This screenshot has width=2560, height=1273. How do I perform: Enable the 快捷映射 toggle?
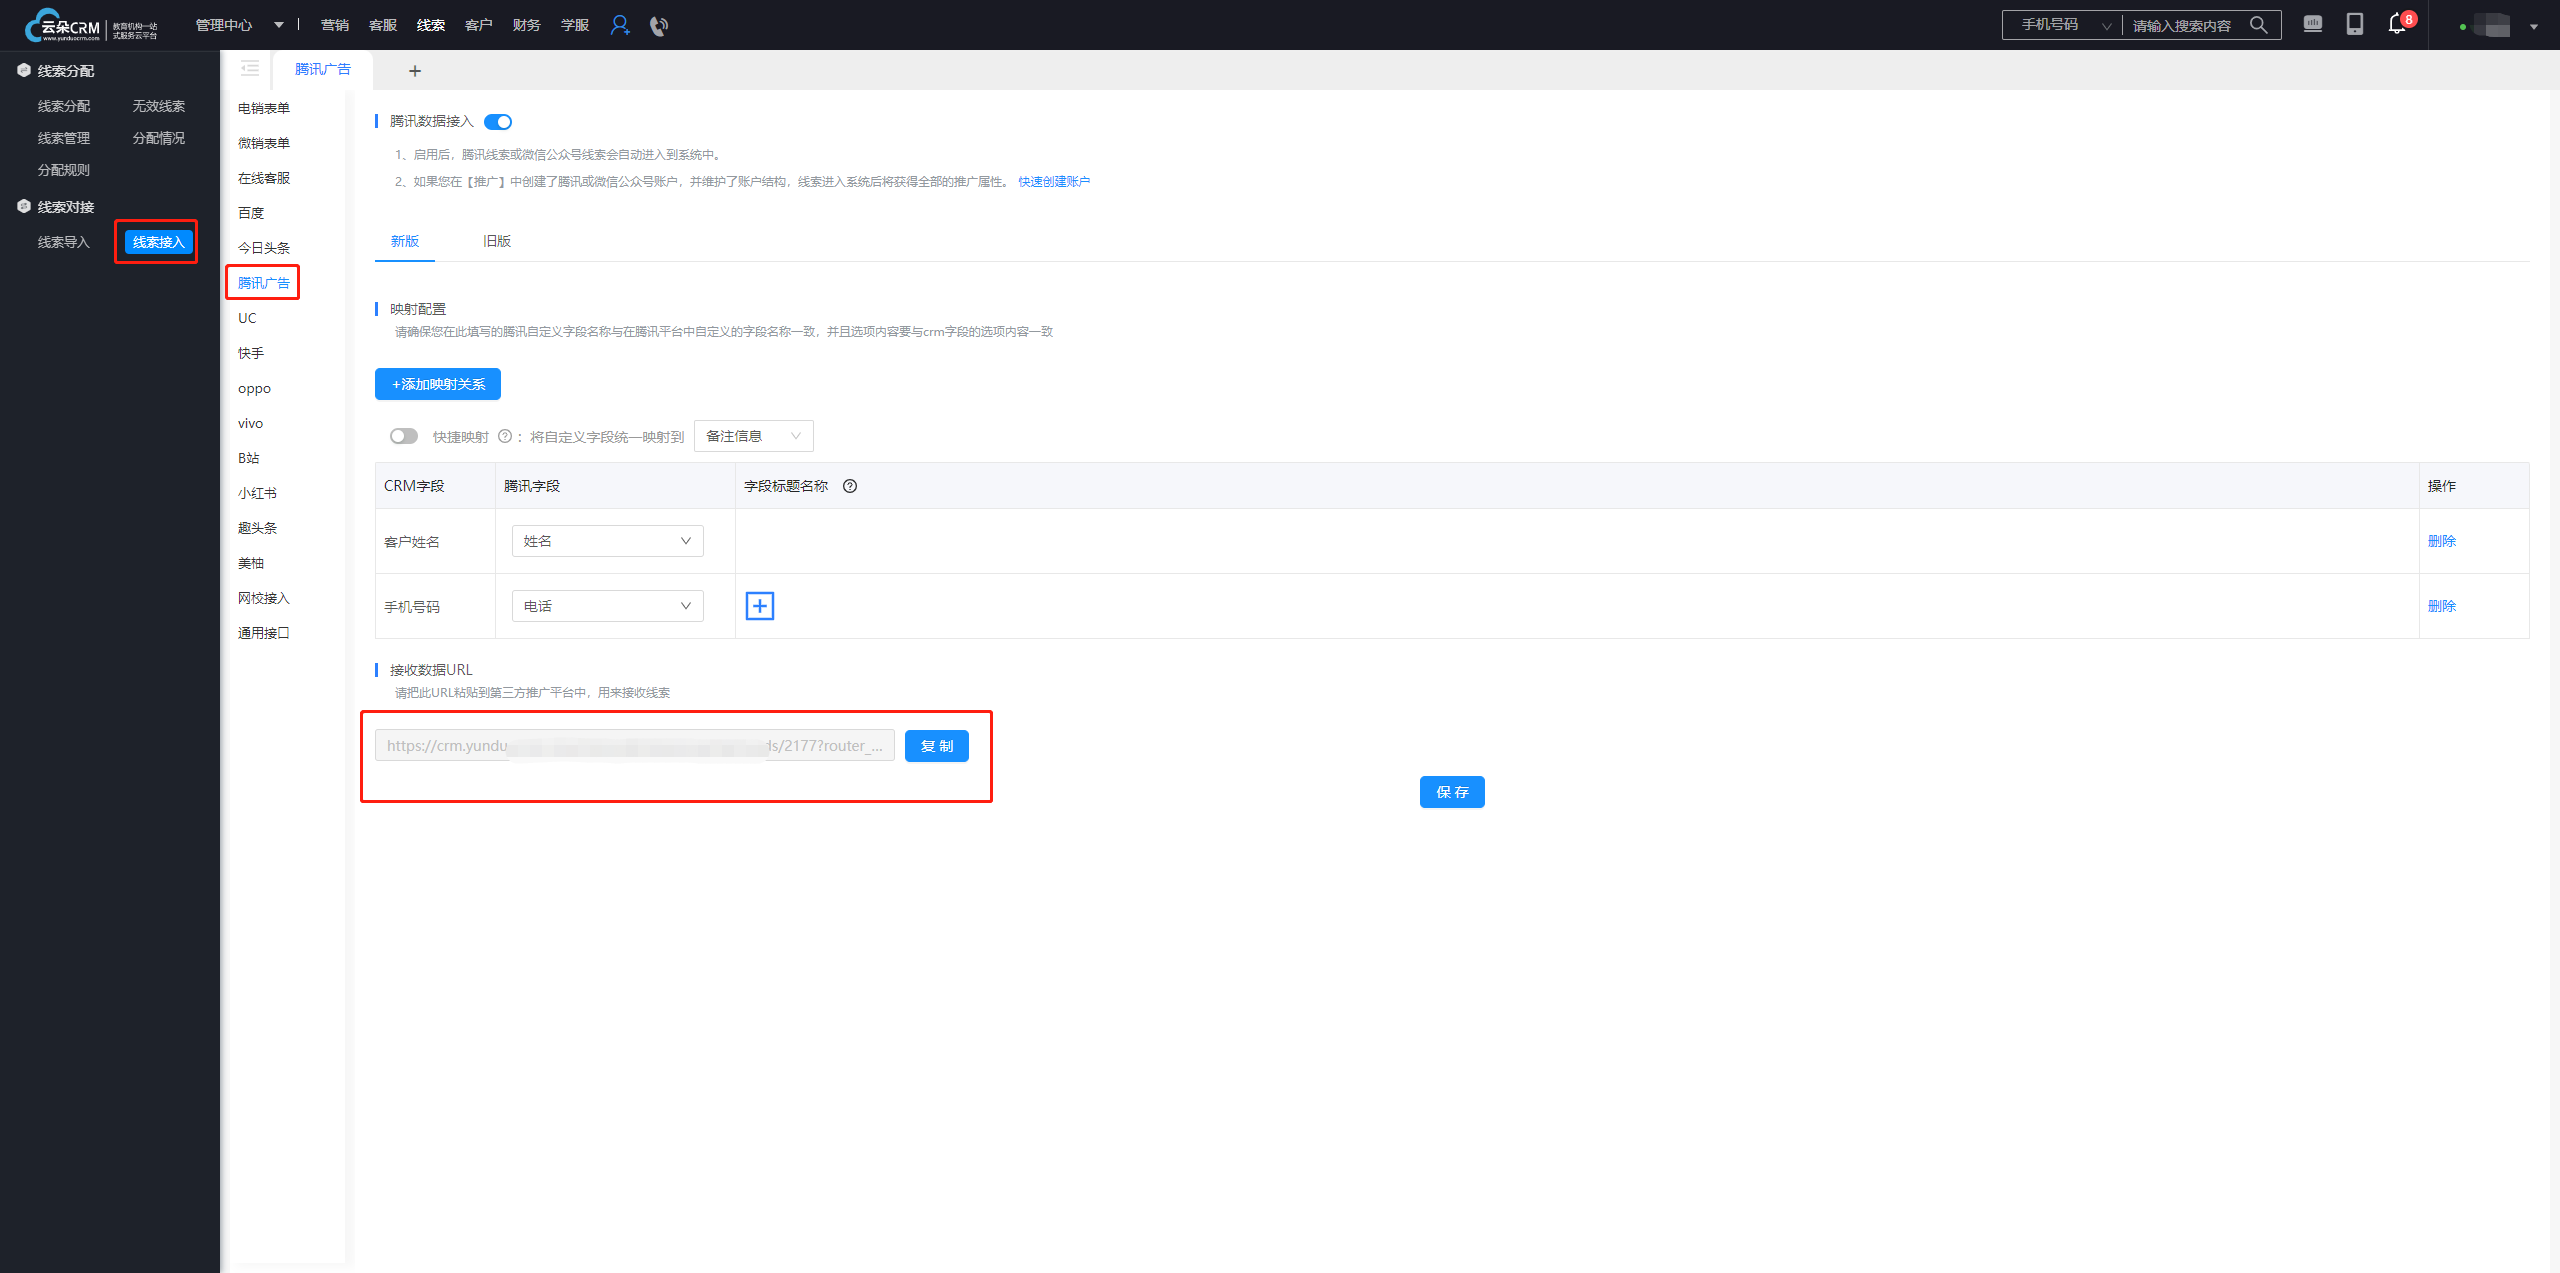pos(404,436)
